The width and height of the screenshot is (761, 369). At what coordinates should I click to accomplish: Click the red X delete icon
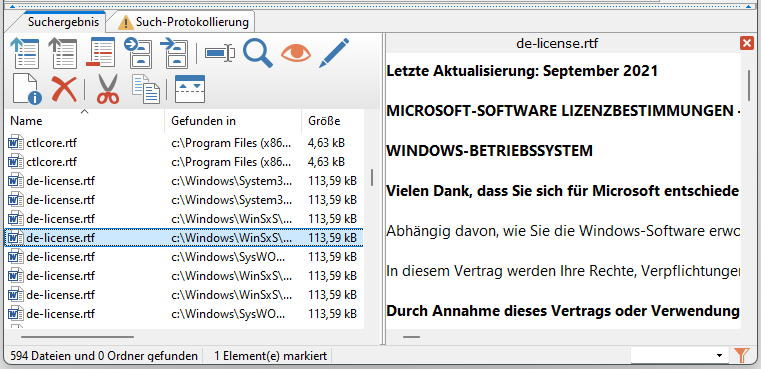[64, 89]
